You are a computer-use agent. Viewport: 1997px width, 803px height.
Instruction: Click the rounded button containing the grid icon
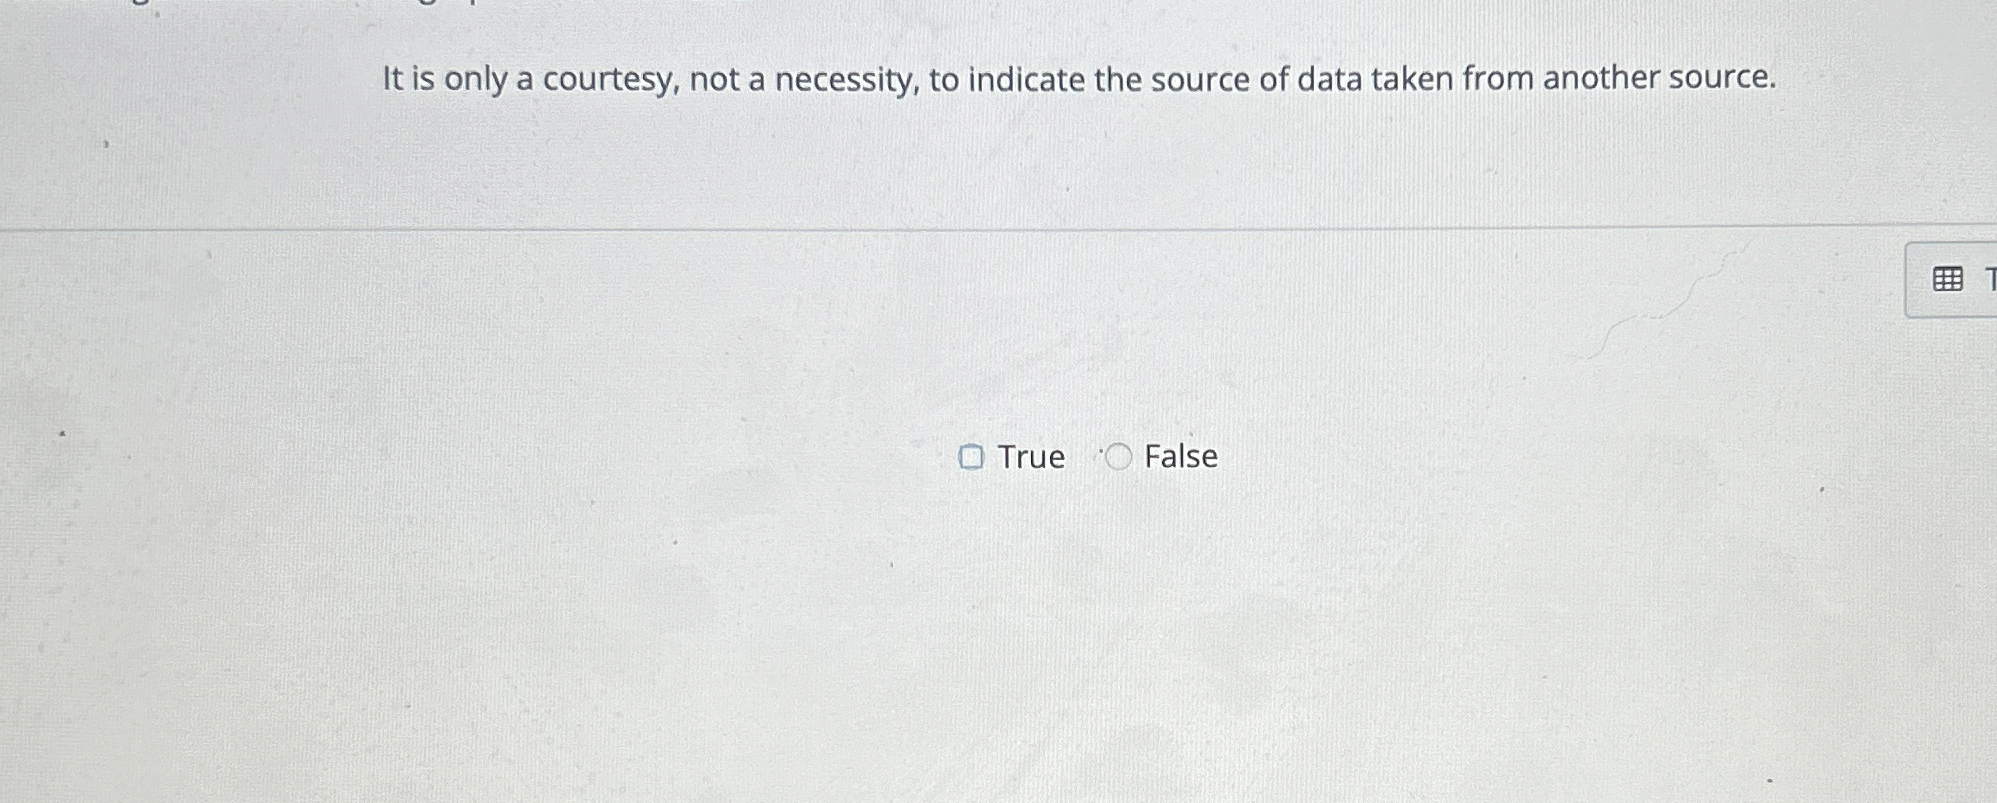tap(1960, 278)
